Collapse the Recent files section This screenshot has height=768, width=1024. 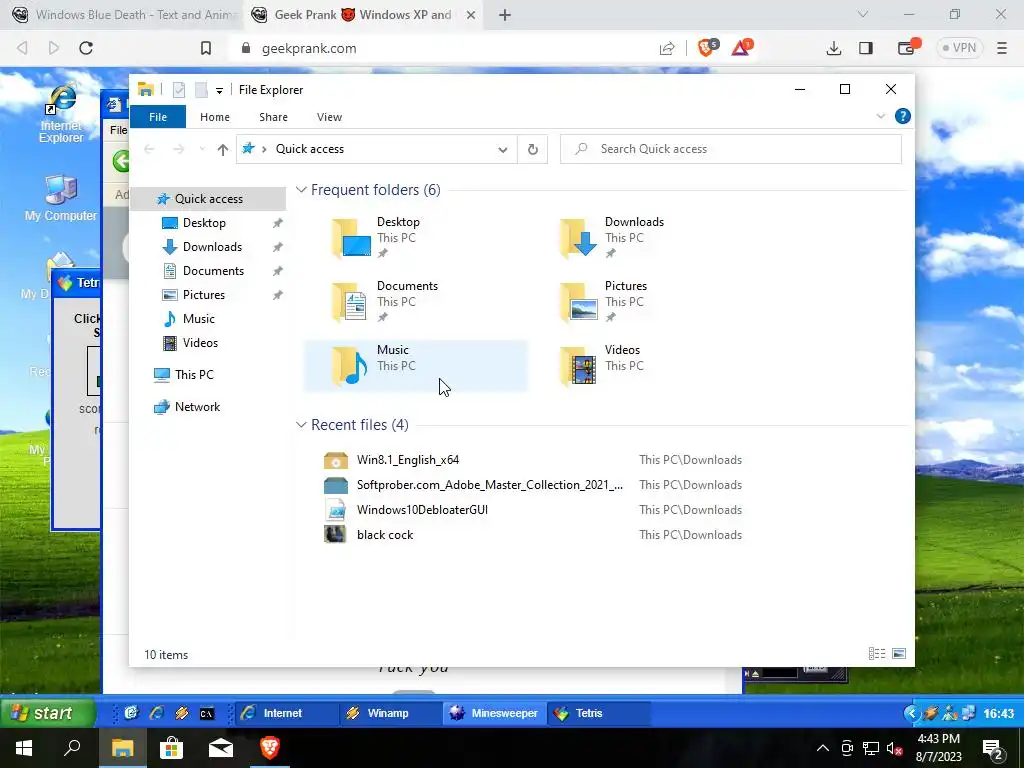pyautogui.click(x=301, y=425)
